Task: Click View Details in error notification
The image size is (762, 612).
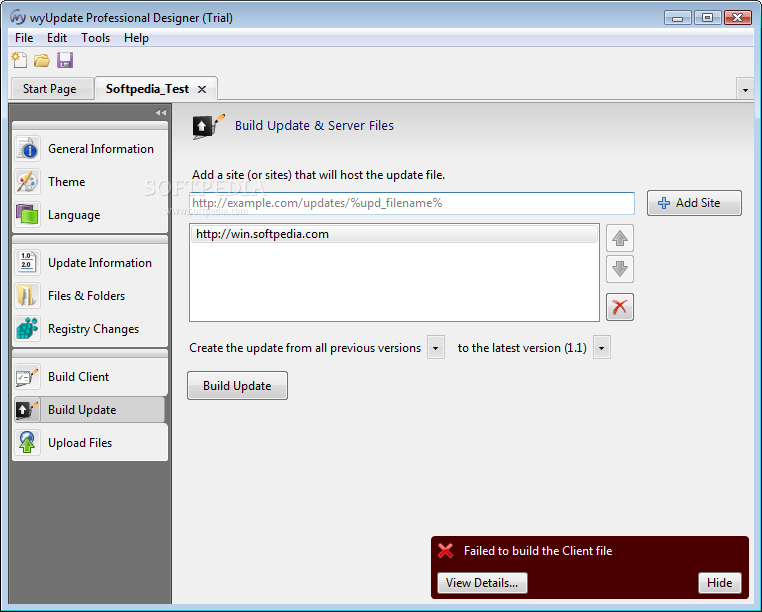Action: (x=482, y=583)
